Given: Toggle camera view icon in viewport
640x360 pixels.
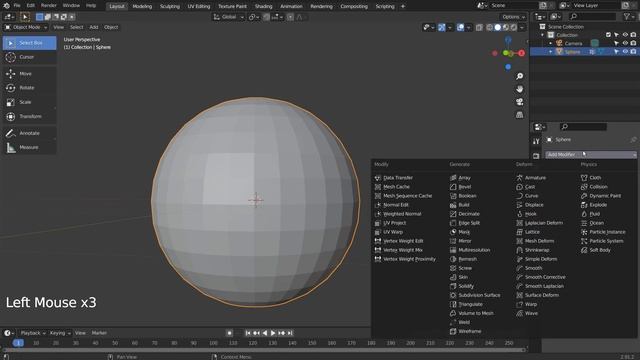Looking at the screenshot, I should tap(519, 102).
